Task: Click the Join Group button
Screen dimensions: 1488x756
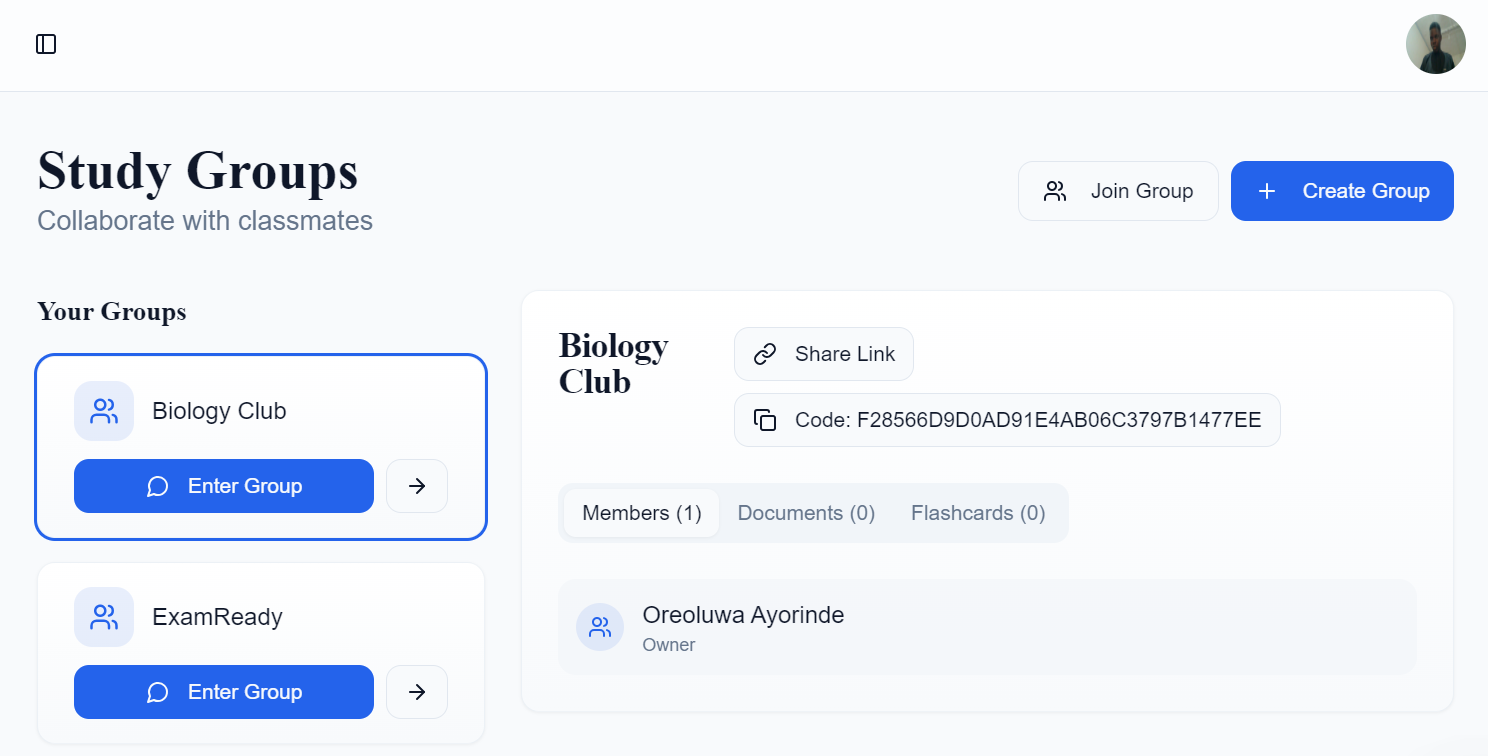Action: point(1118,191)
